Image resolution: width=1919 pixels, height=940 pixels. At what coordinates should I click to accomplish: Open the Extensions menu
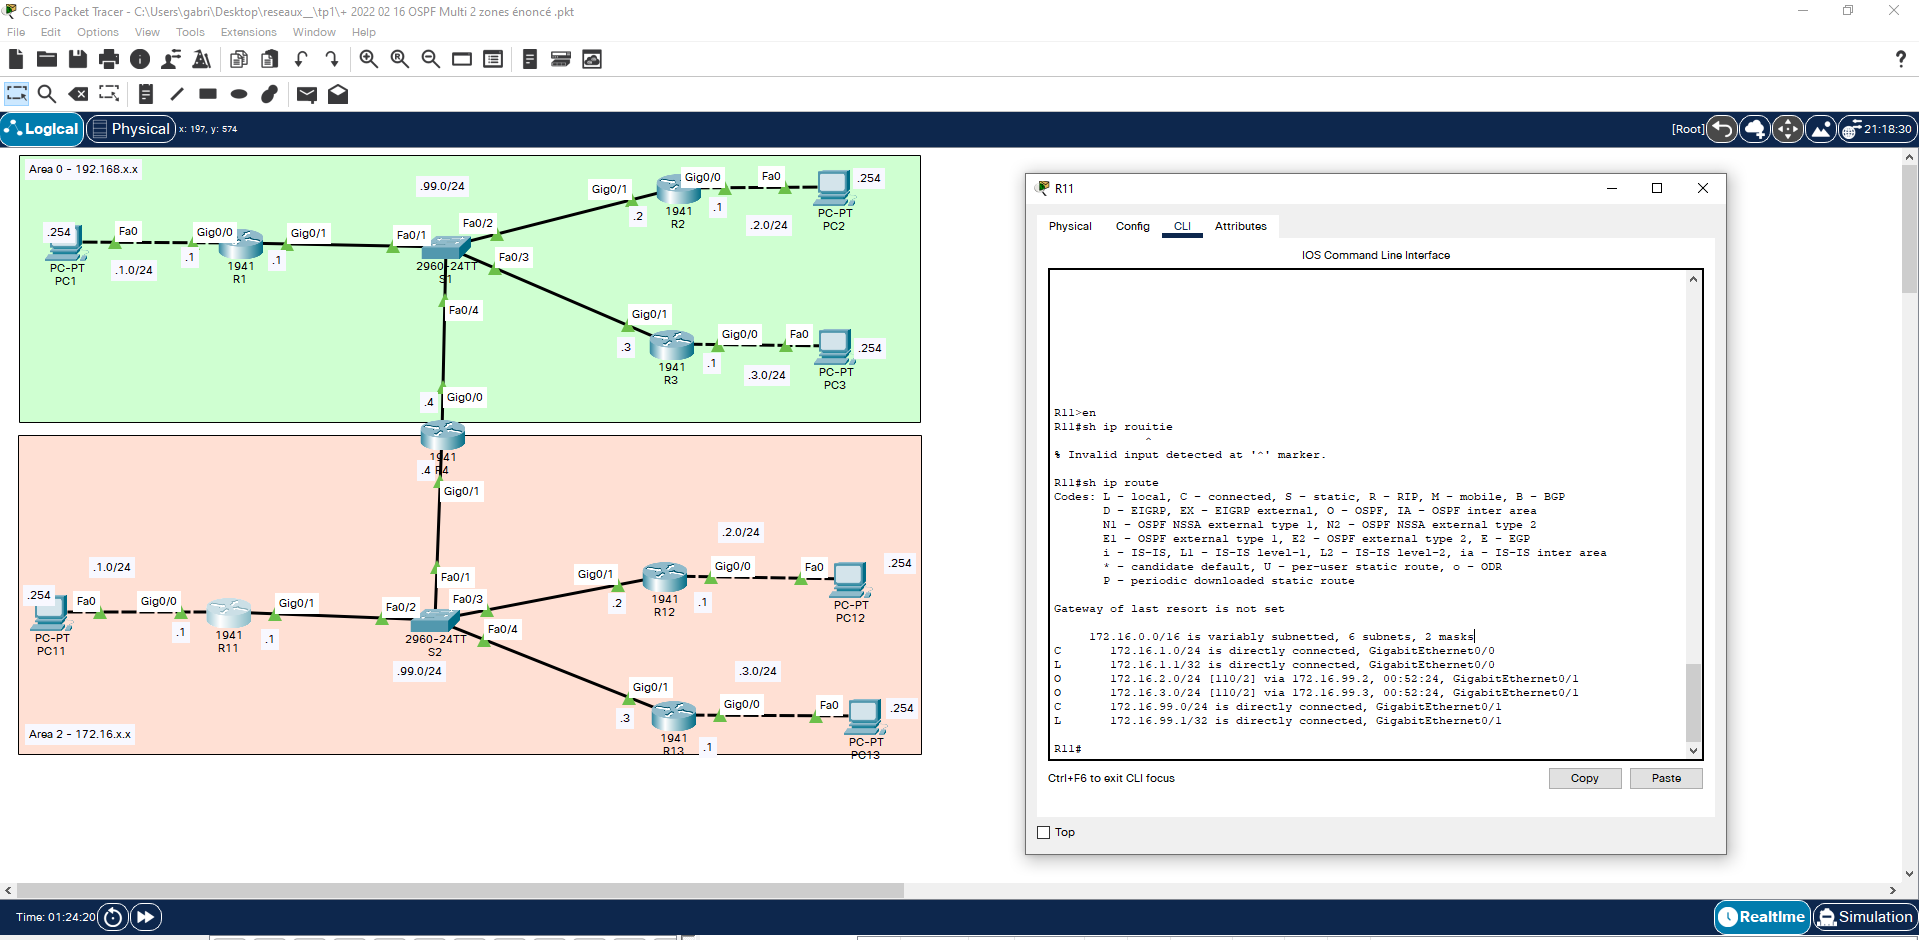click(x=248, y=32)
